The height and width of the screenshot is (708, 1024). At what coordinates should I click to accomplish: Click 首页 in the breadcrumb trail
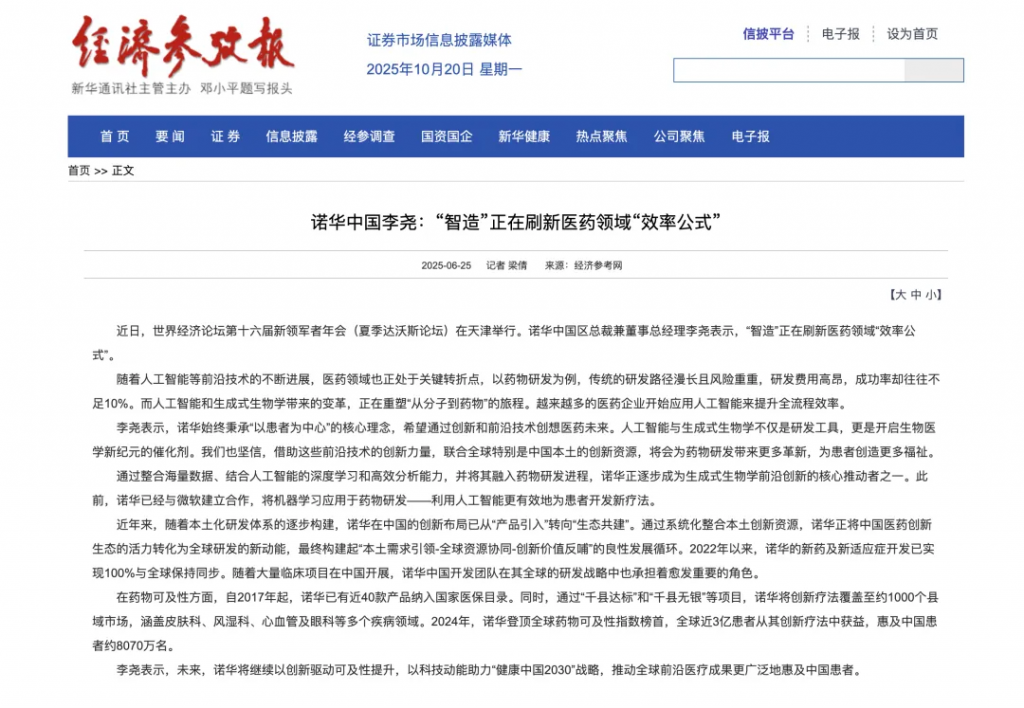[x=79, y=171]
